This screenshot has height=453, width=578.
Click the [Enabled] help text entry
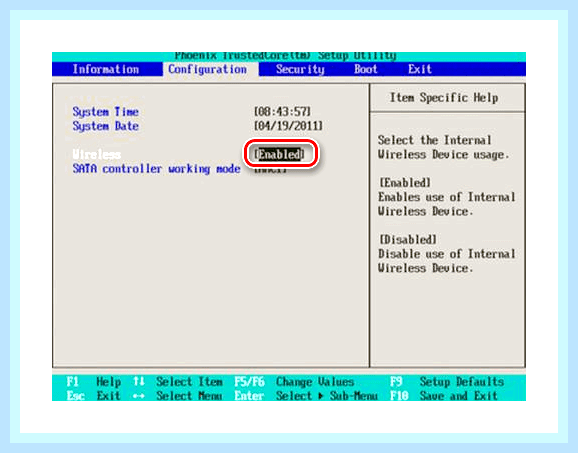point(405,183)
